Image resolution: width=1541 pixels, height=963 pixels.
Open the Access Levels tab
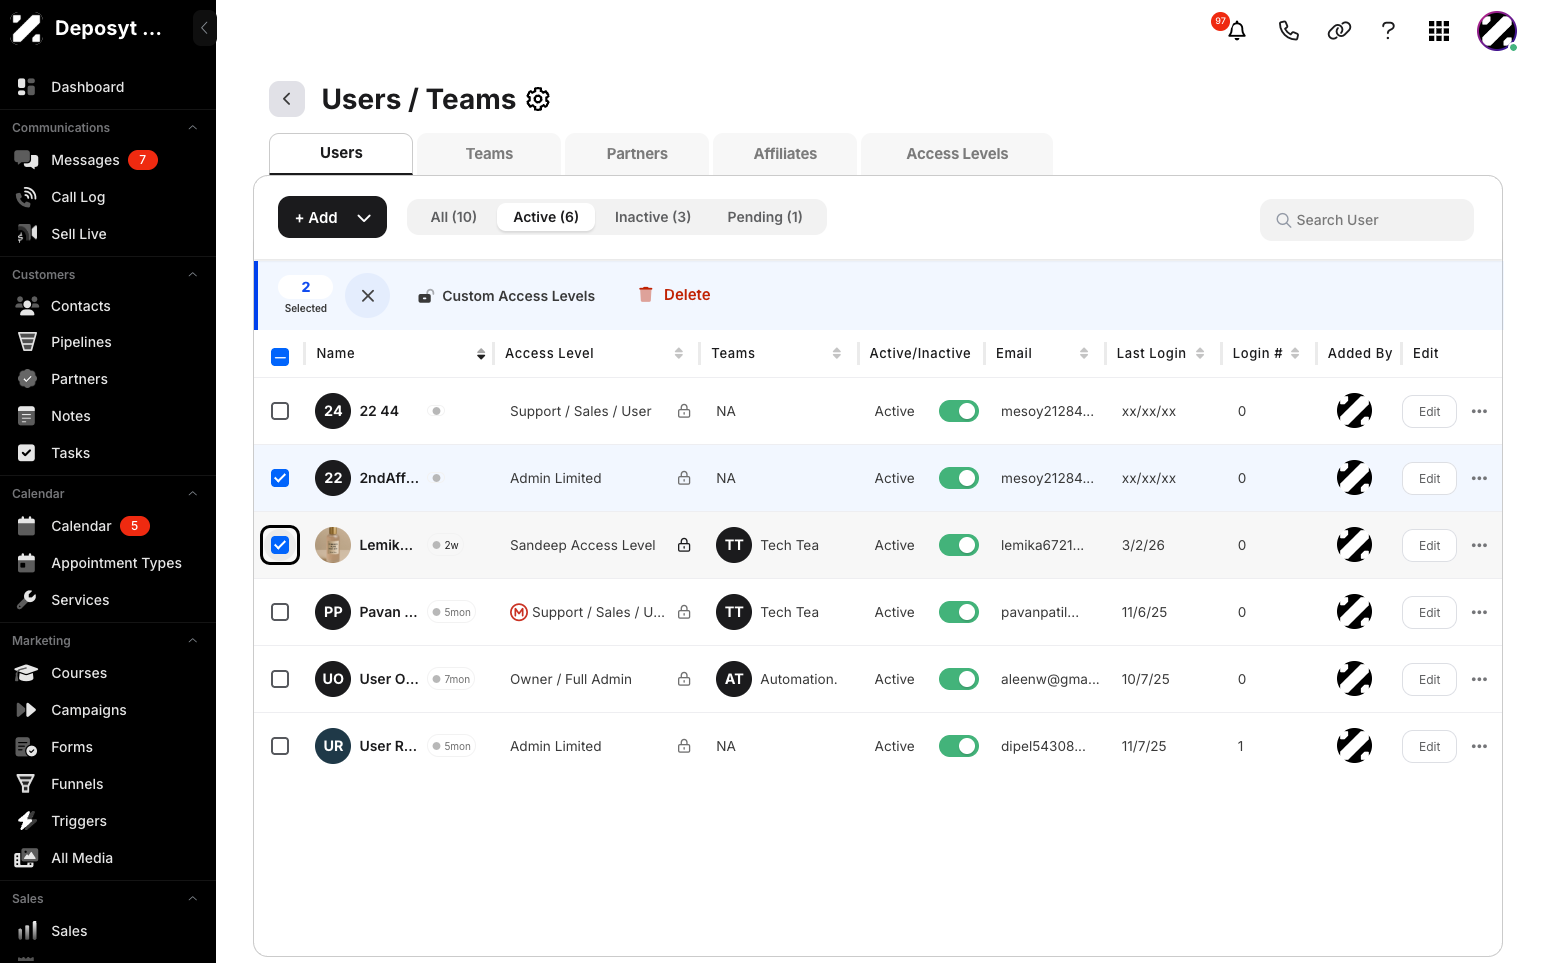tap(957, 154)
